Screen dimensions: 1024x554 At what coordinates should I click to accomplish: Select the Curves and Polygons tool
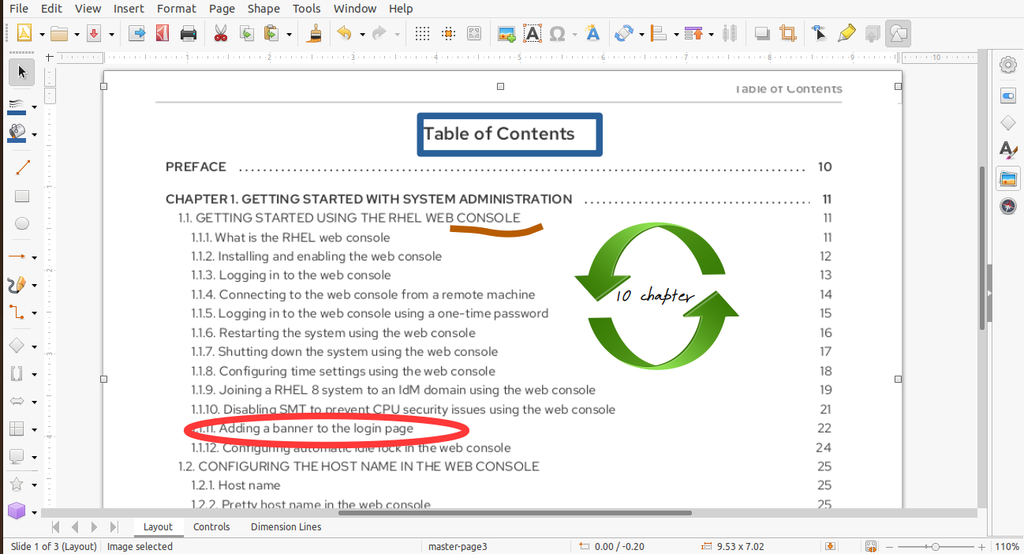click(x=17, y=284)
